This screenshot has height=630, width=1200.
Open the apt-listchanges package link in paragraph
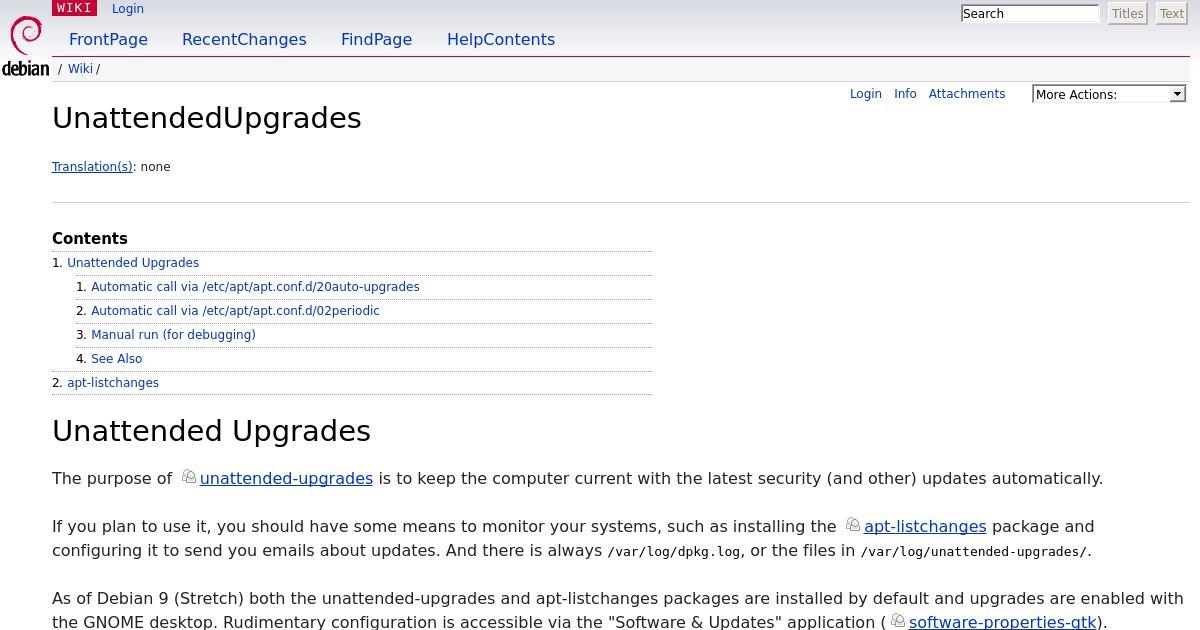925,526
